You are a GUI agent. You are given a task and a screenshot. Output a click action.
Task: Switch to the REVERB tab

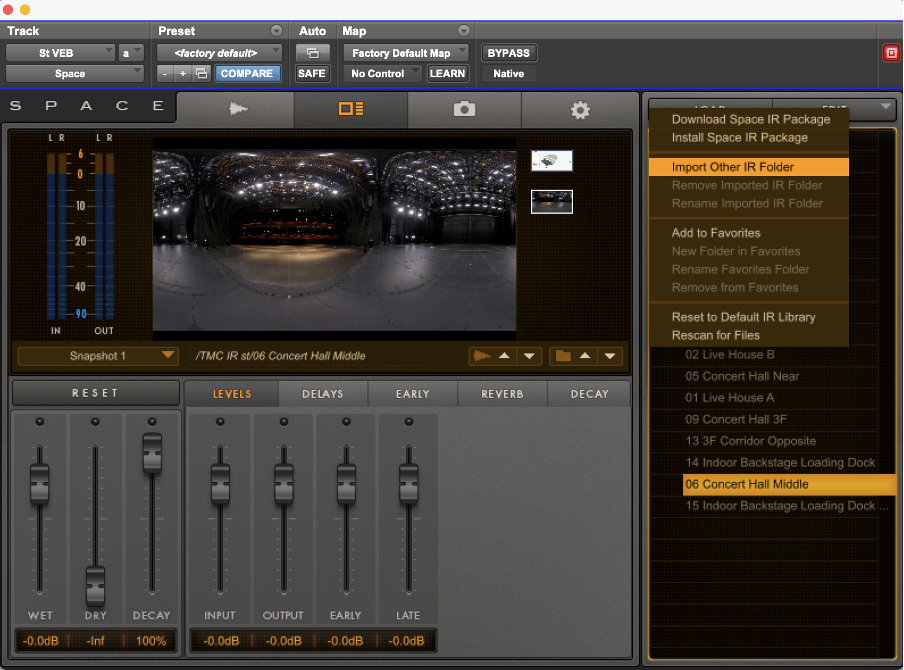[x=502, y=394]
